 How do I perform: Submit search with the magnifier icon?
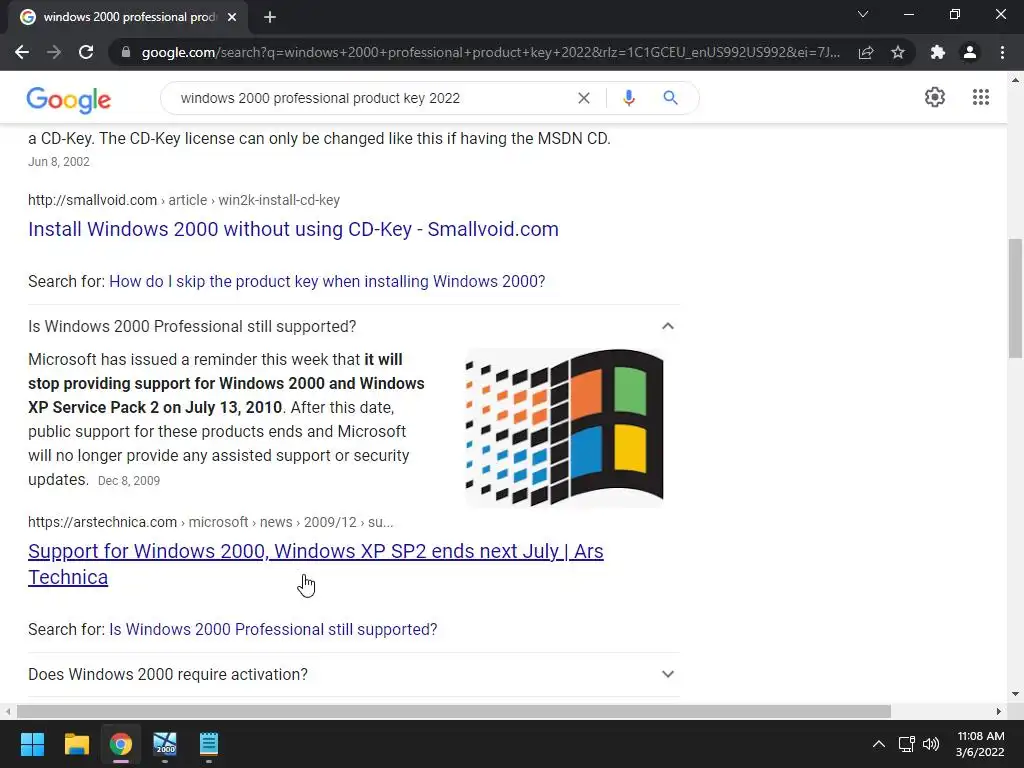coord(670,98)
